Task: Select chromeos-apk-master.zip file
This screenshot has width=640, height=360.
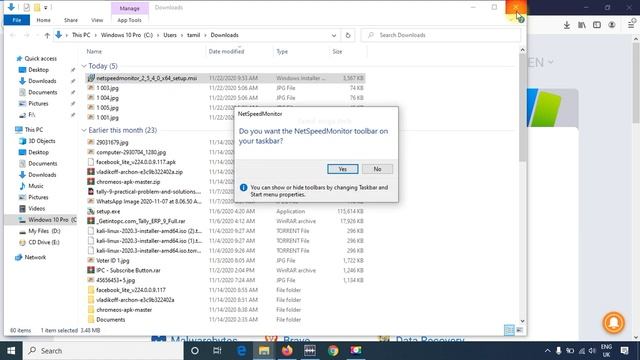Action: [128, 182]
